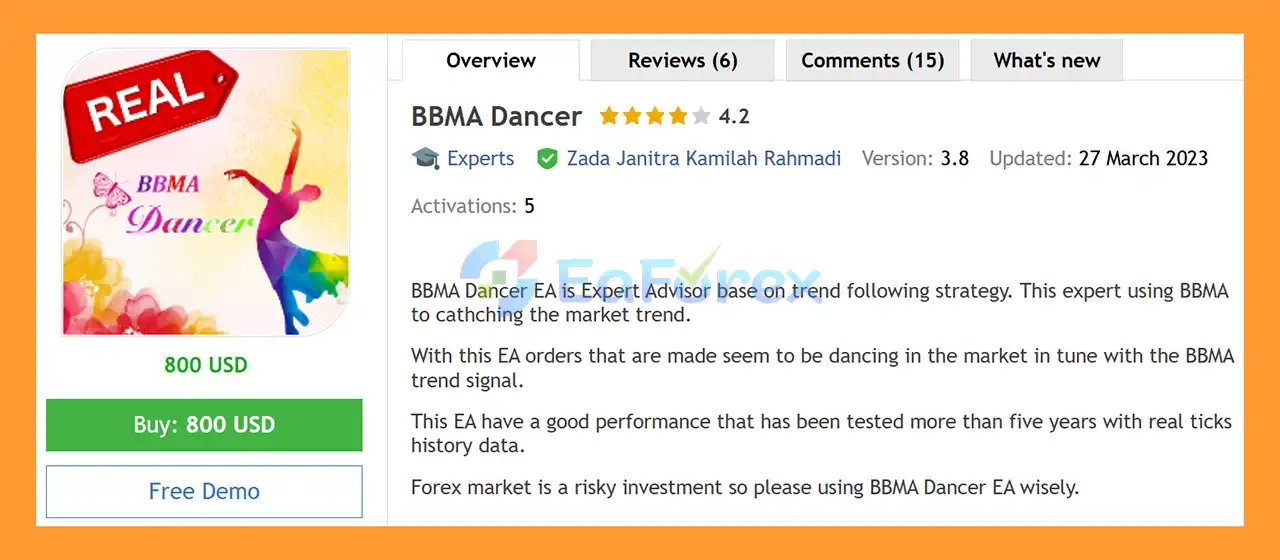
Task: Click the EaForex watermark logo
Action: pyautogui.click(x=640, y=275)
